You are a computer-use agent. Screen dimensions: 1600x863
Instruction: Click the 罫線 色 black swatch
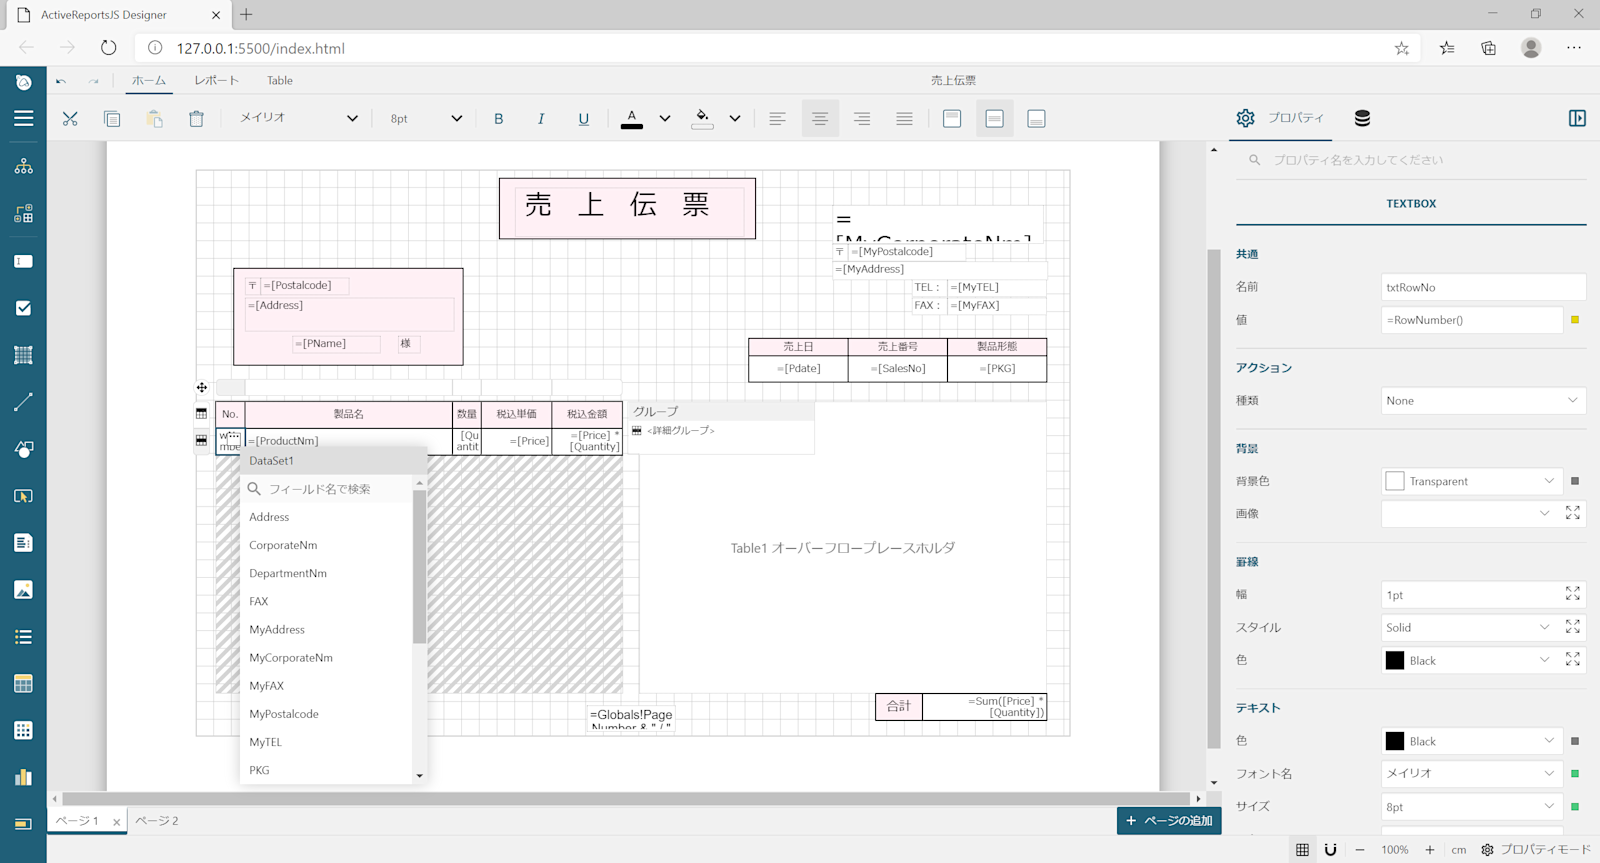[1395, 660]
